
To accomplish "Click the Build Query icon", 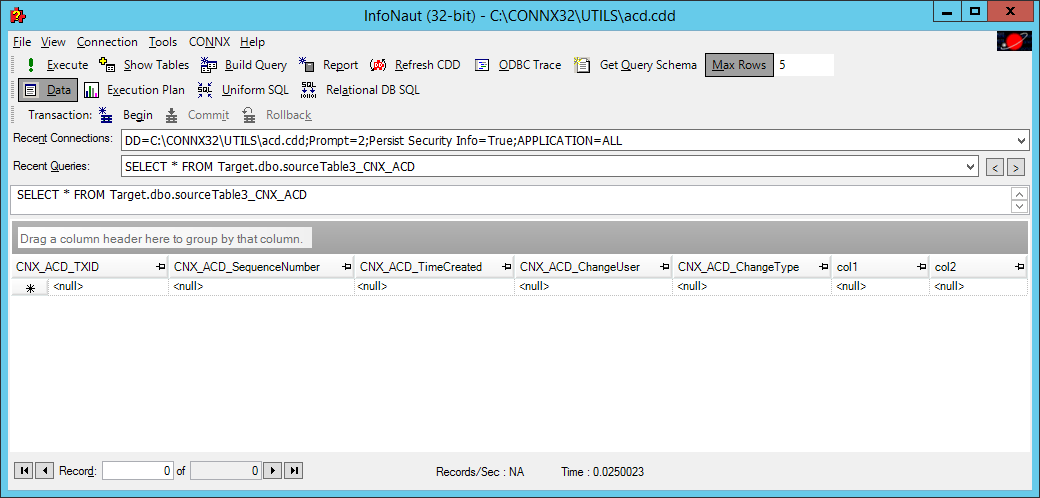I will click(209, 64).
